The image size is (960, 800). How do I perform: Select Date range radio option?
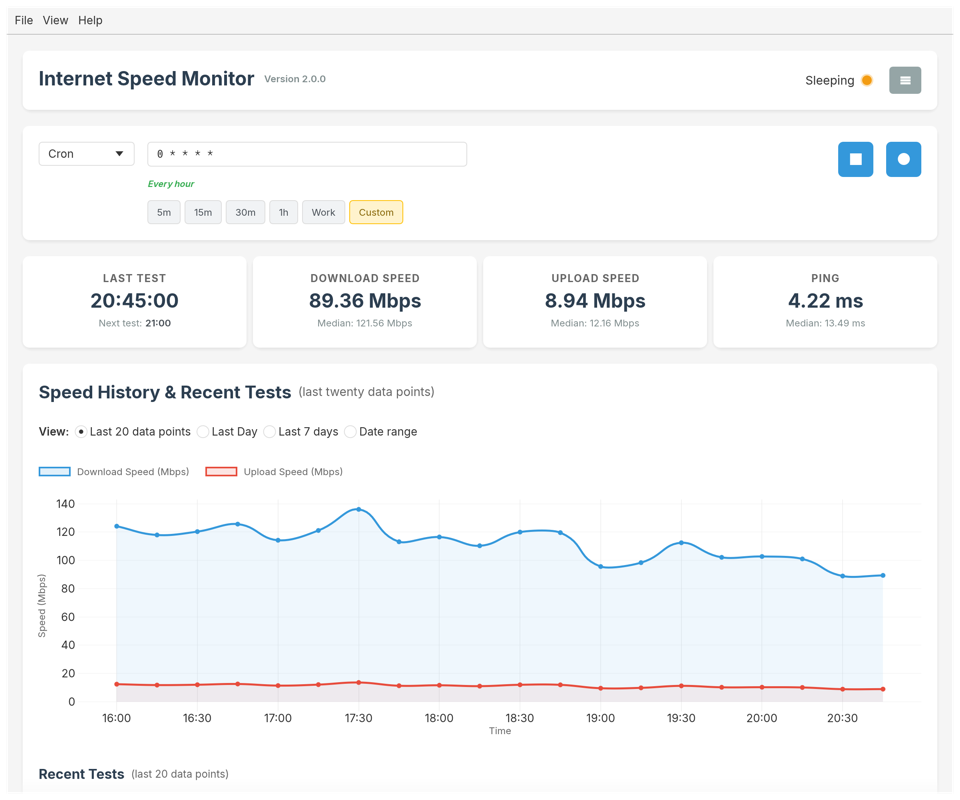pyautogui.click(x=350, y=432)
